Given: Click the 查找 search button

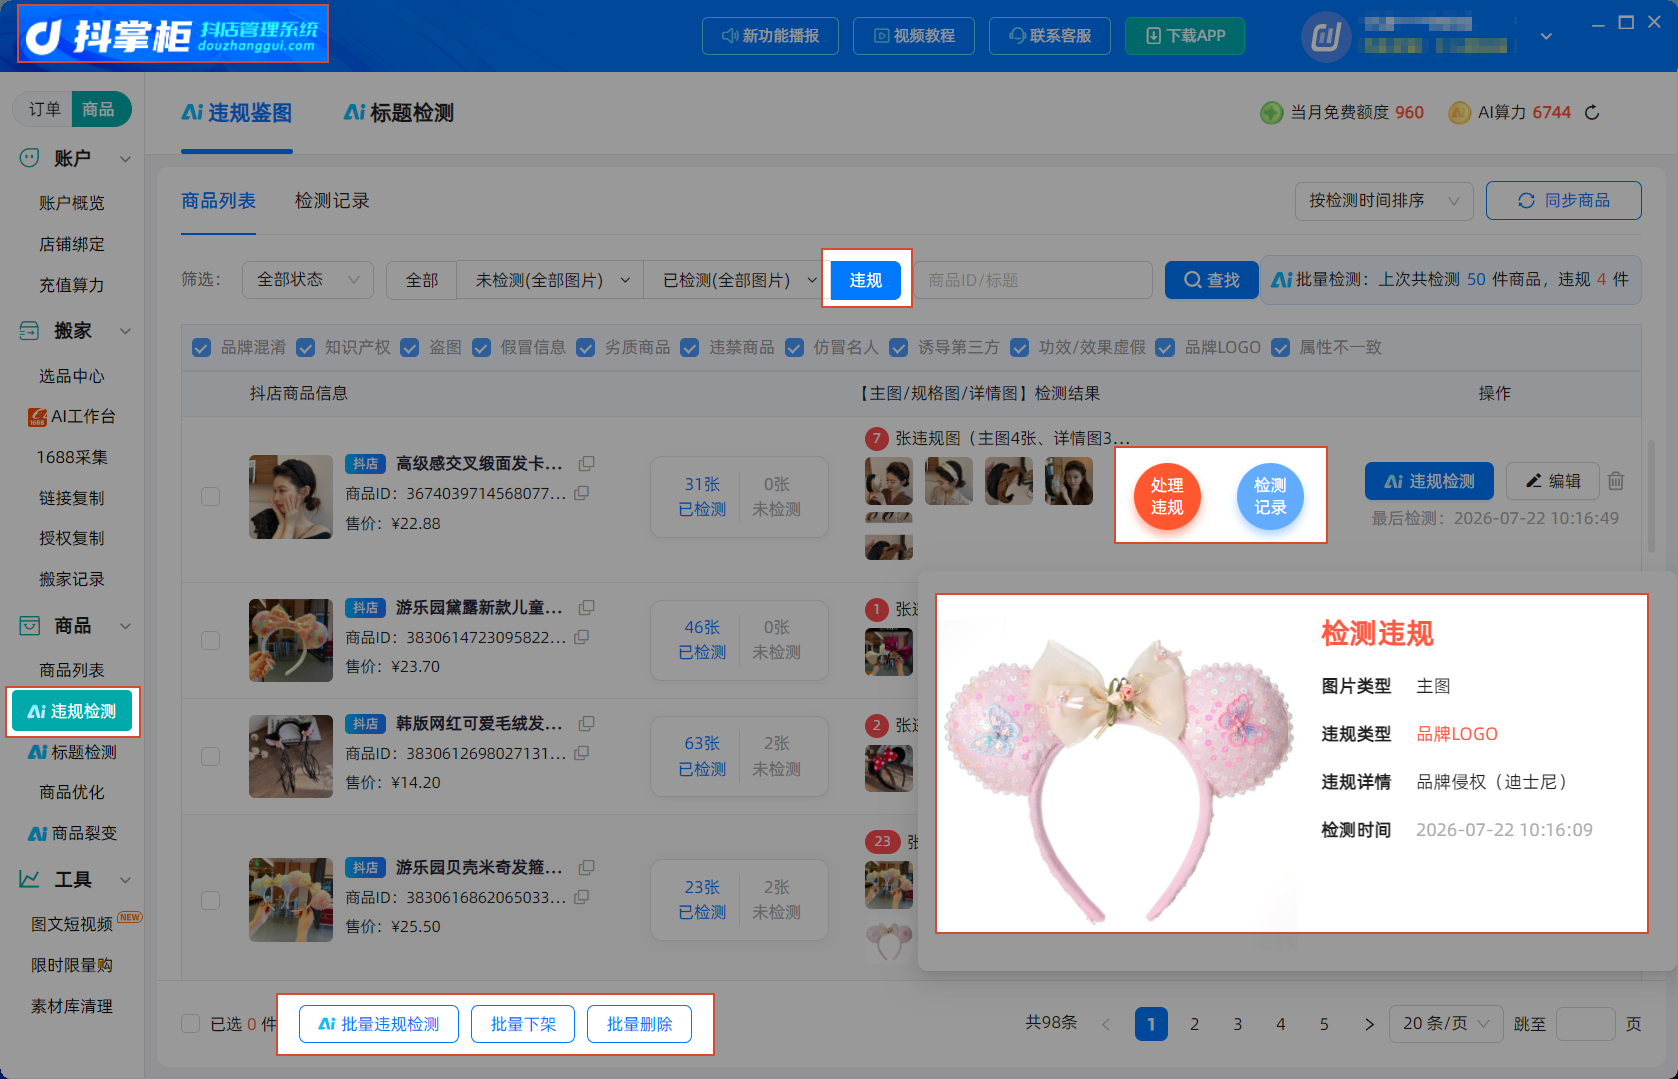Looking at the screenshot, I should [1212, 280].
